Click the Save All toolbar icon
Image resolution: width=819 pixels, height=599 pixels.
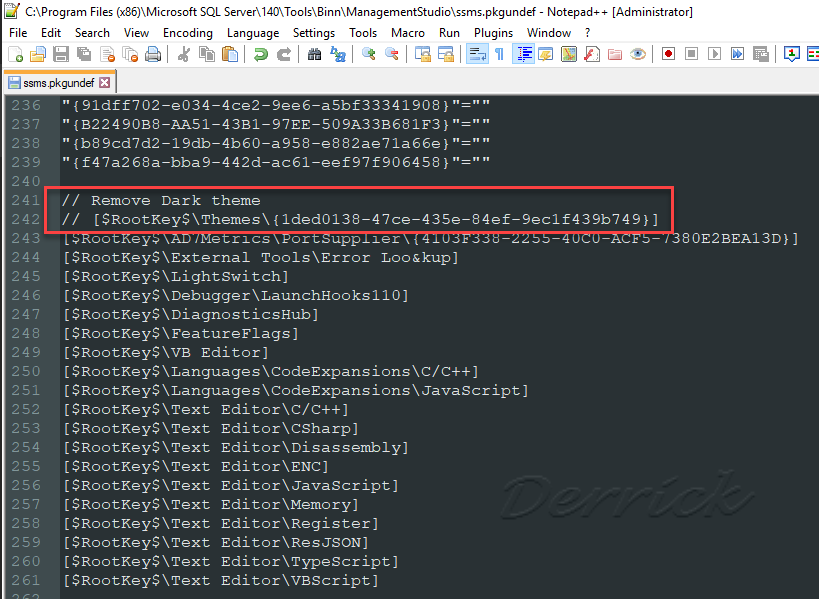click(x=84, y=55)
